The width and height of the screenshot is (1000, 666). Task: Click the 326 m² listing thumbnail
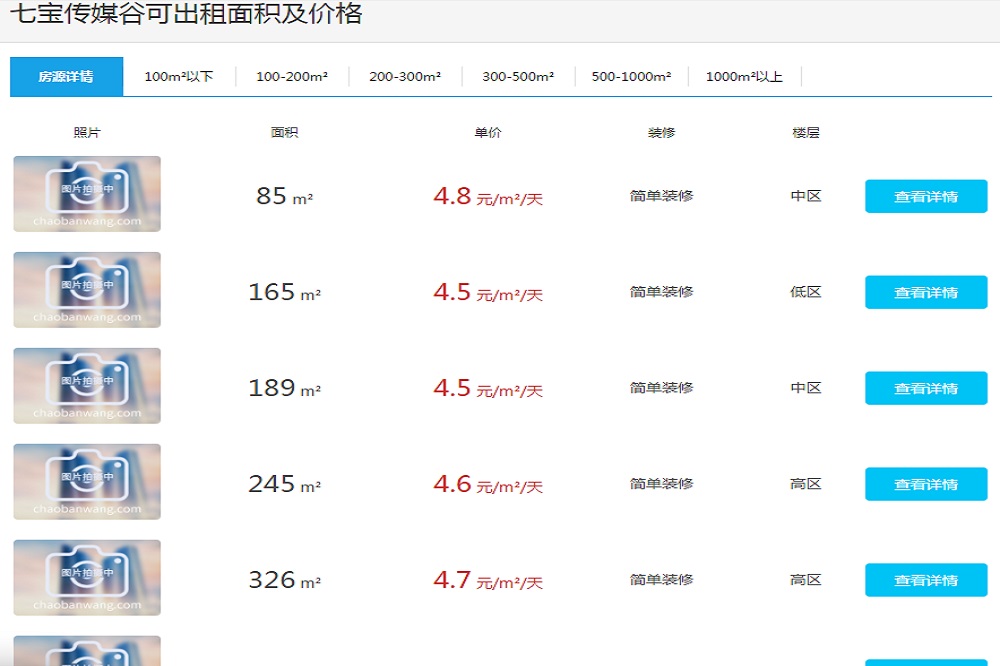click(x=87, y=578)
